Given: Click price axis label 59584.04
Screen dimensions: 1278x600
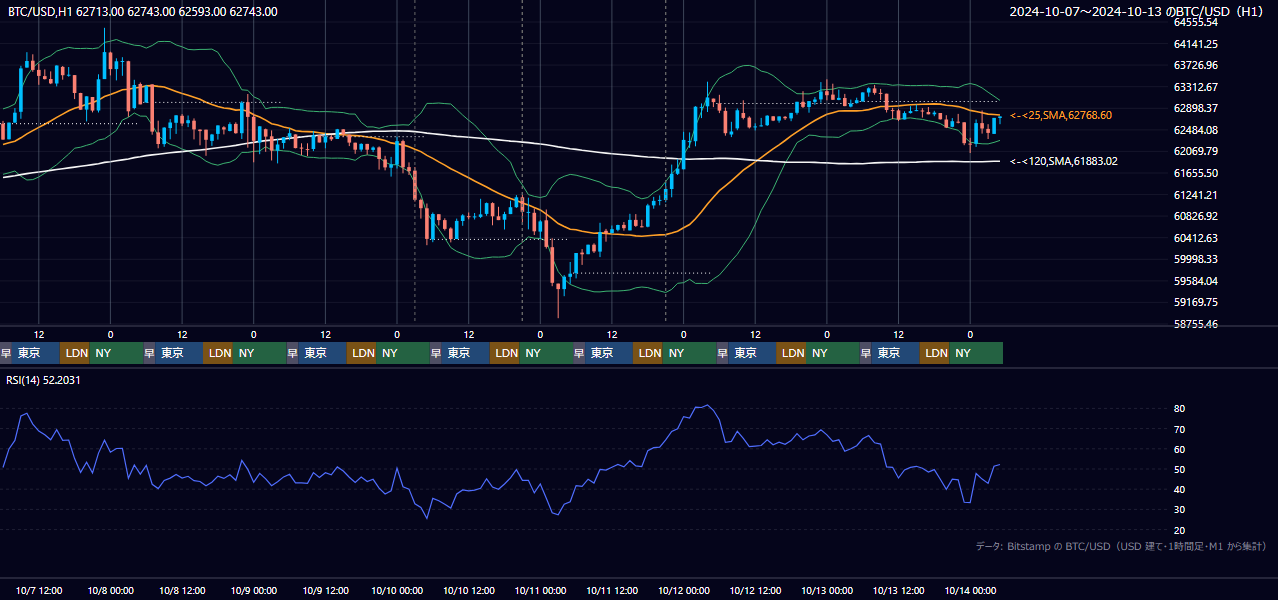Looking at the screenshot, I should tap(1196, 281).
